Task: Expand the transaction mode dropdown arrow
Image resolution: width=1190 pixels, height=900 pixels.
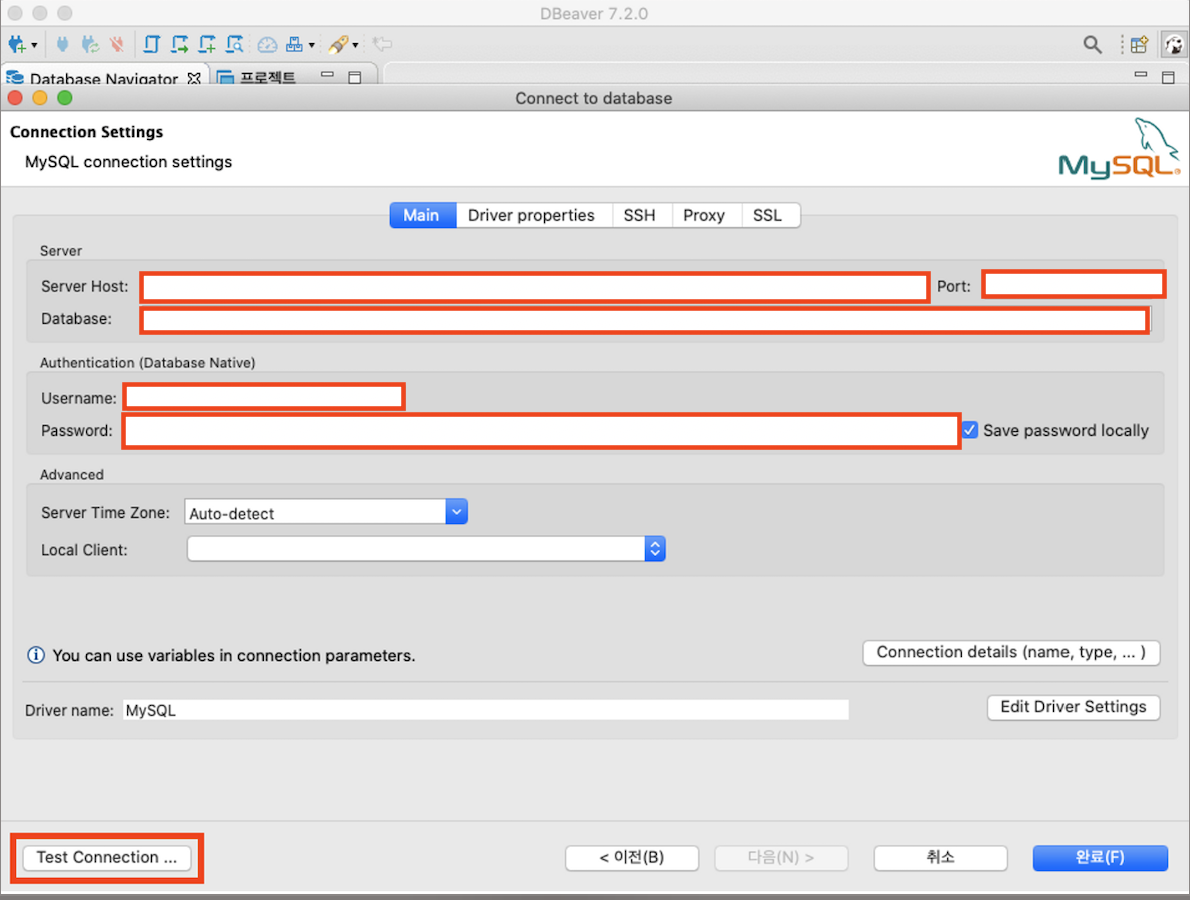Action: coord(312,46)
